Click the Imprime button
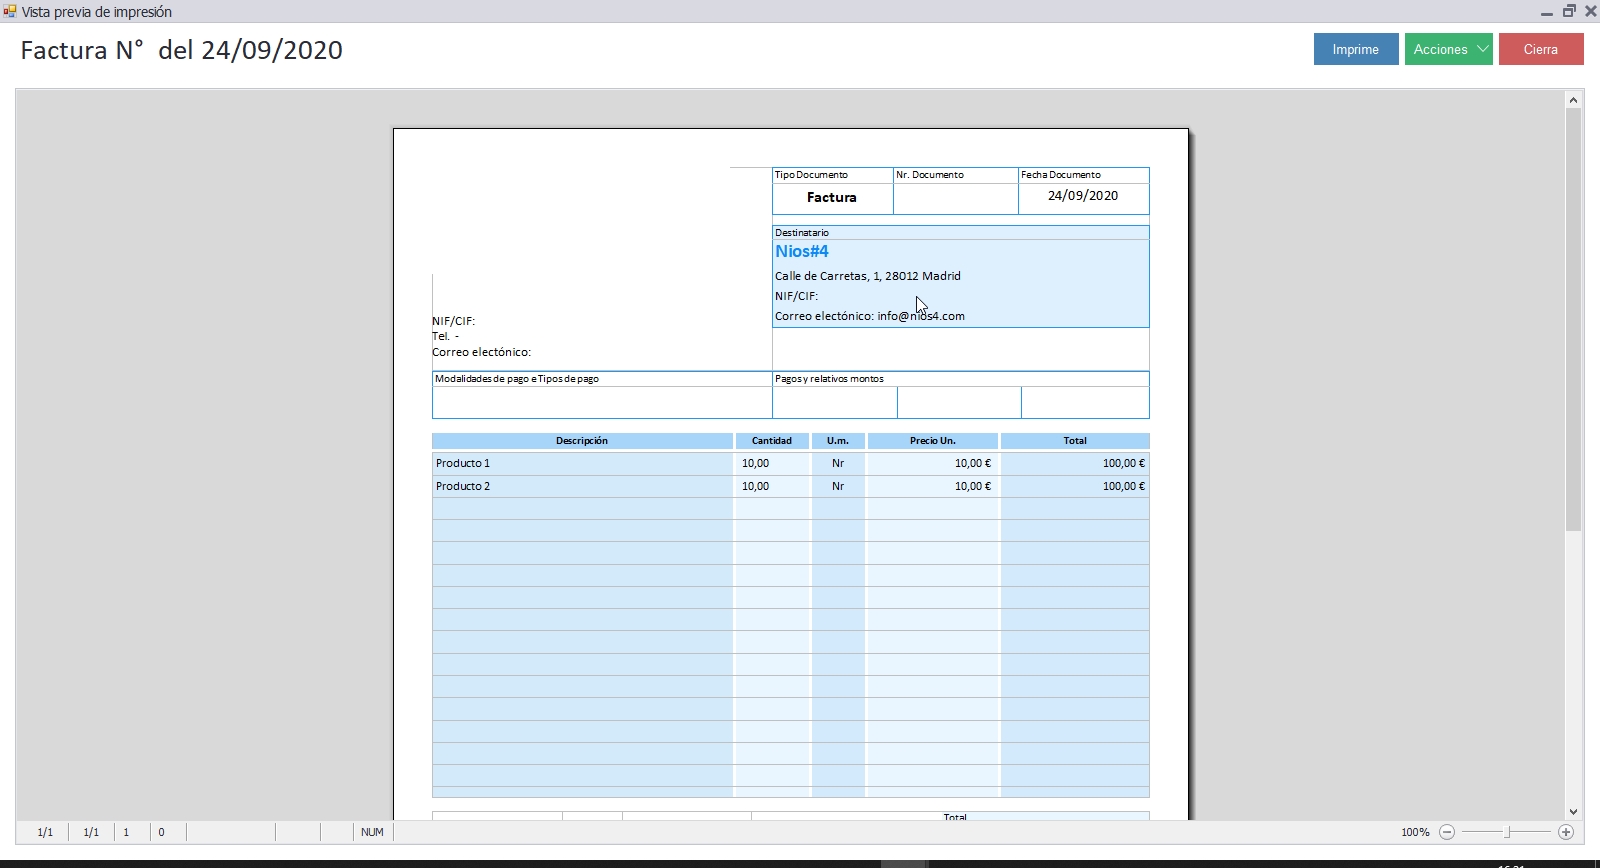The image size is (1600, 868). click(x=1355, y=49)
